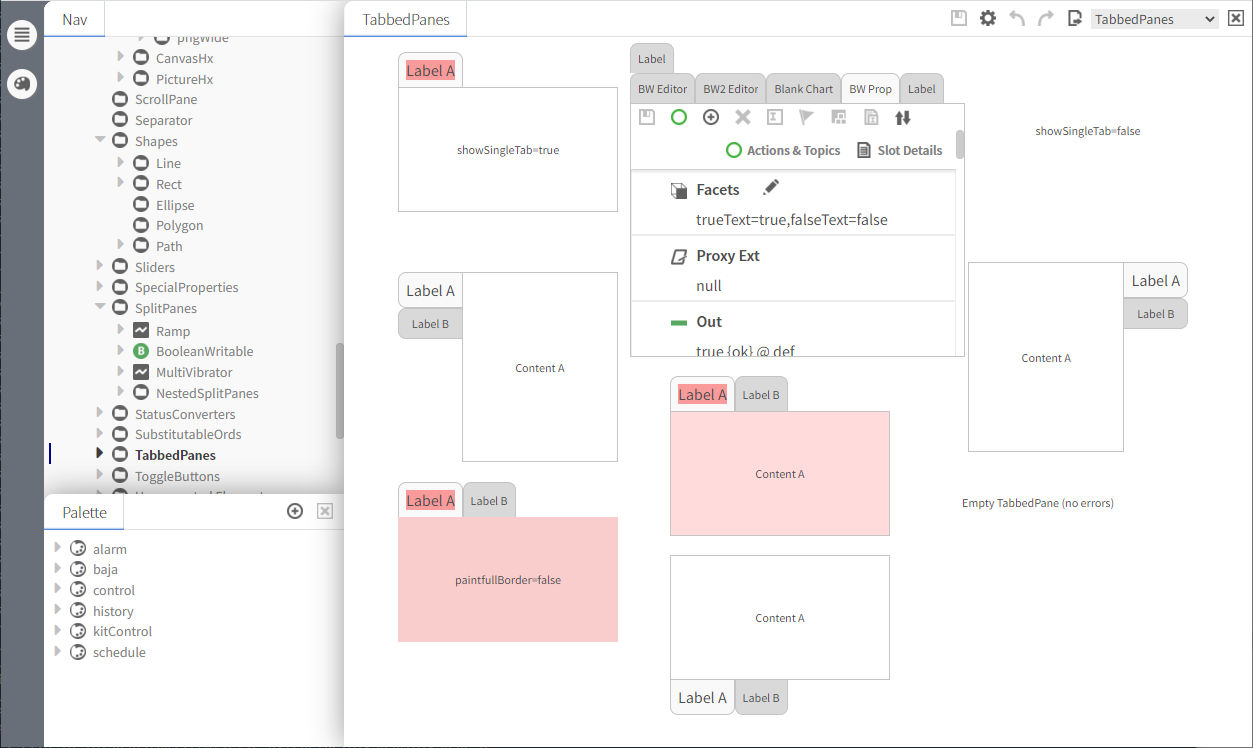1253x748 pixels.
Task: Open the settings gear in the TabbedPanes header
Action: pos(988,18)
